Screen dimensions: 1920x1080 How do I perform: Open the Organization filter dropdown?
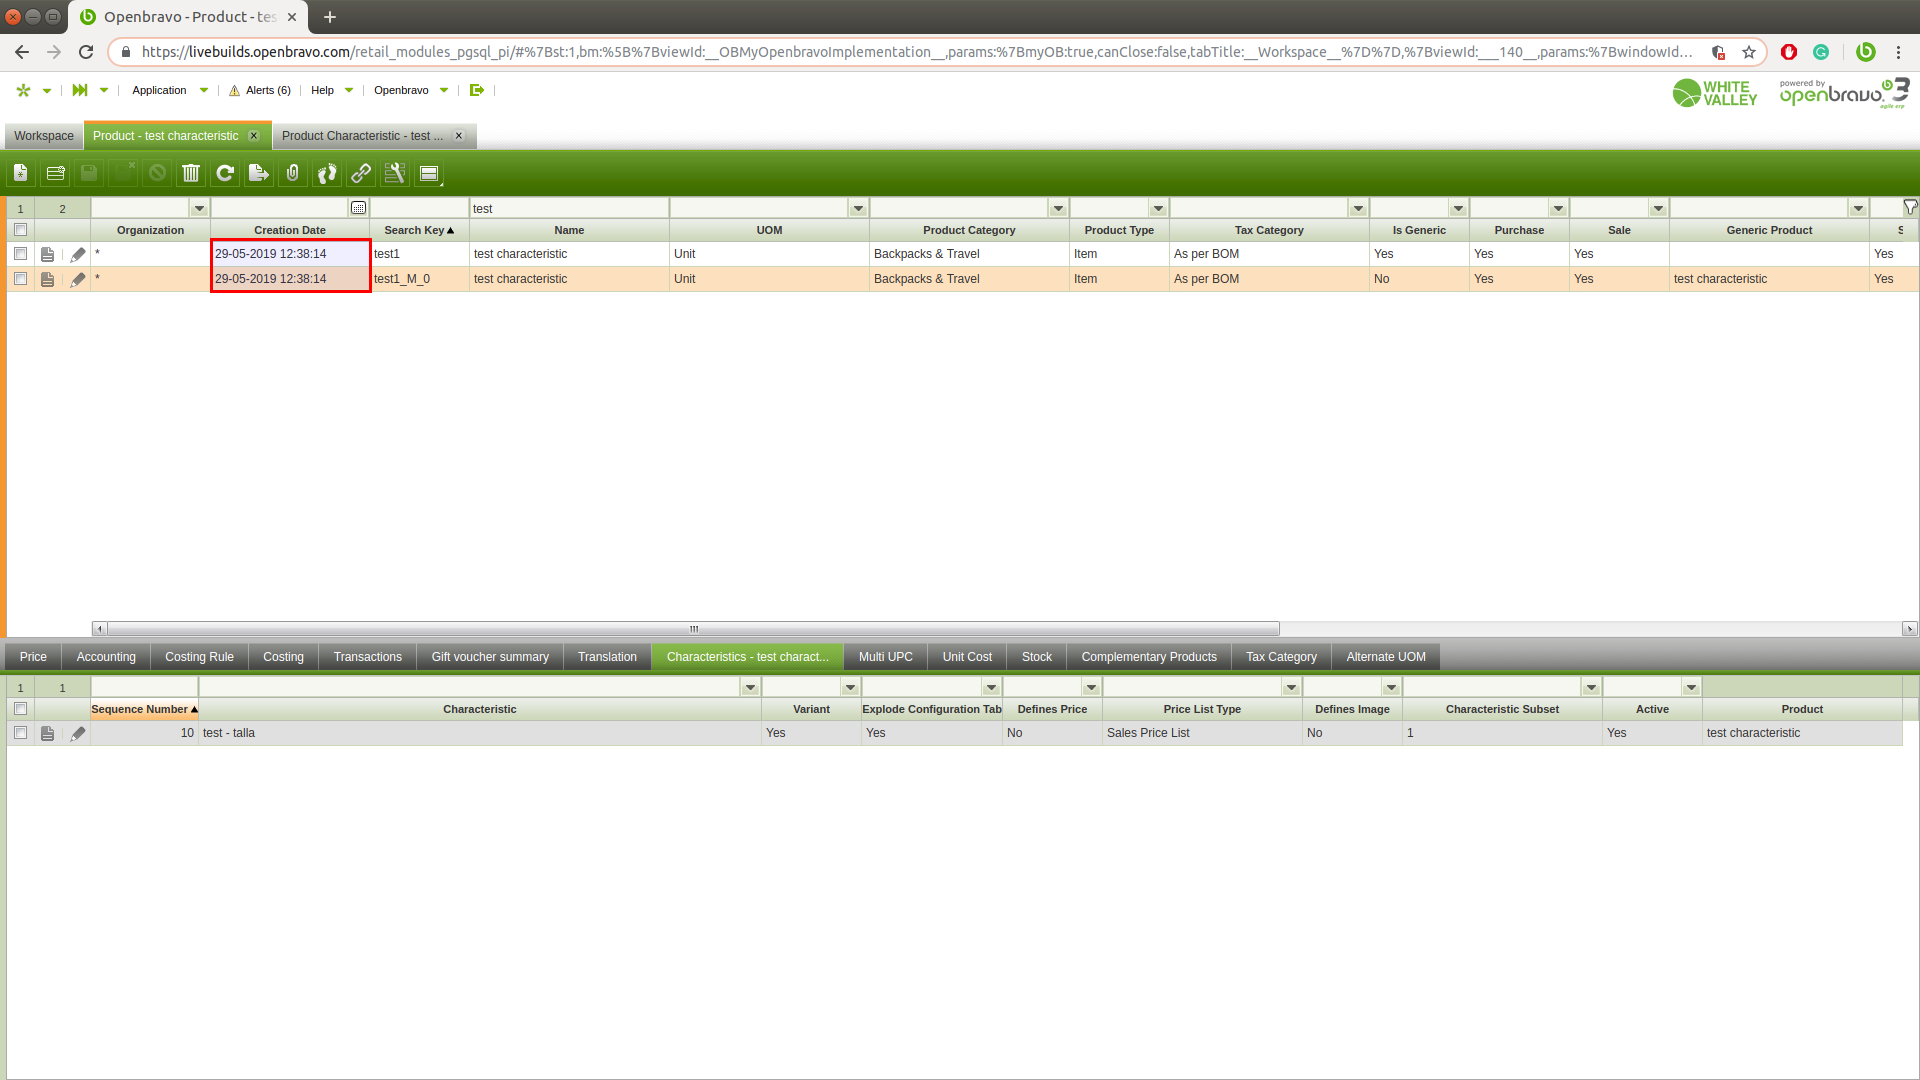[199, 208]
